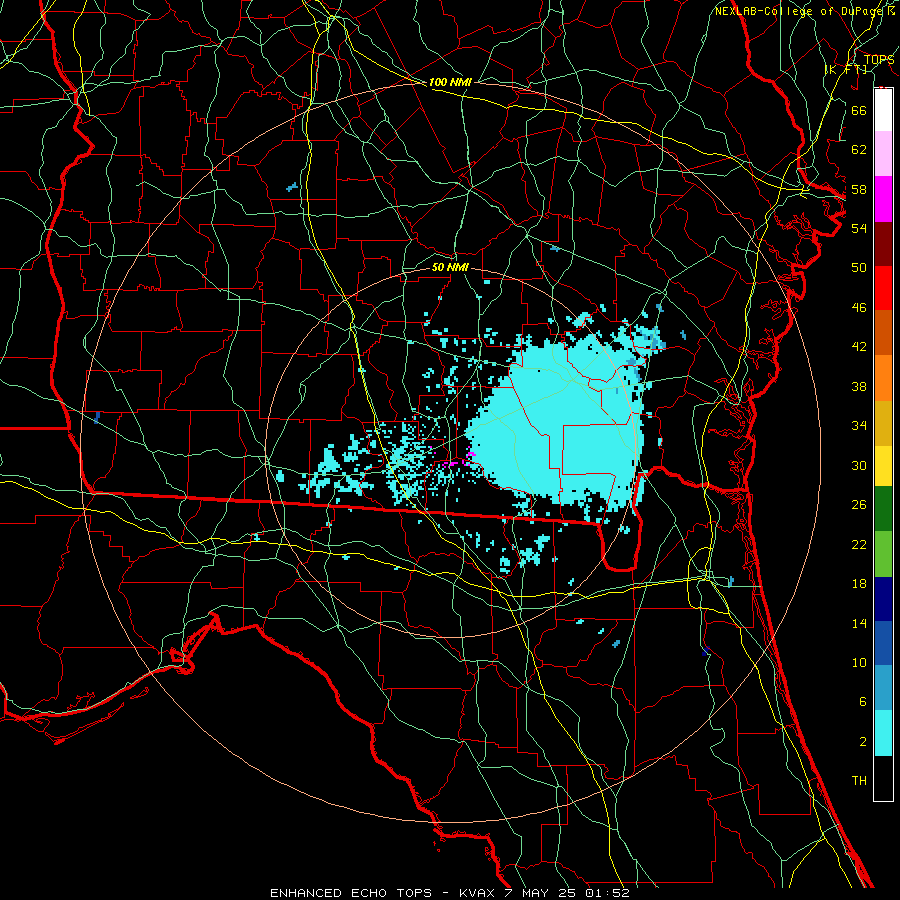The width and height of the screenshot is (900, 900).
Task: Click the magenta high-top pixels near radar center
Action: click(459, 459)
